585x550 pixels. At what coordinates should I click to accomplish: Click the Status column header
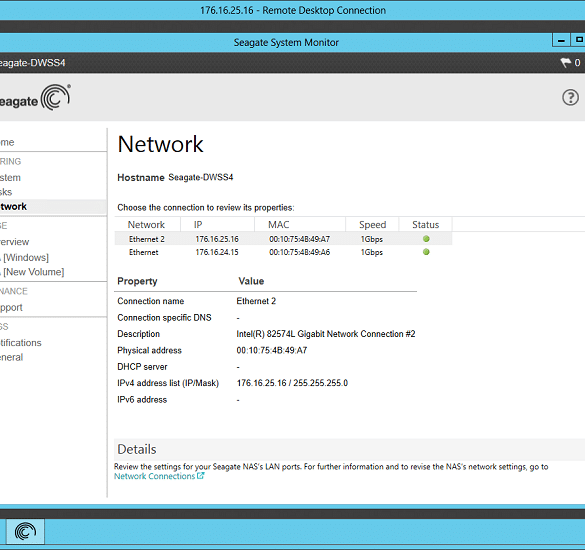pyautogui.click(x=425, y=225)
